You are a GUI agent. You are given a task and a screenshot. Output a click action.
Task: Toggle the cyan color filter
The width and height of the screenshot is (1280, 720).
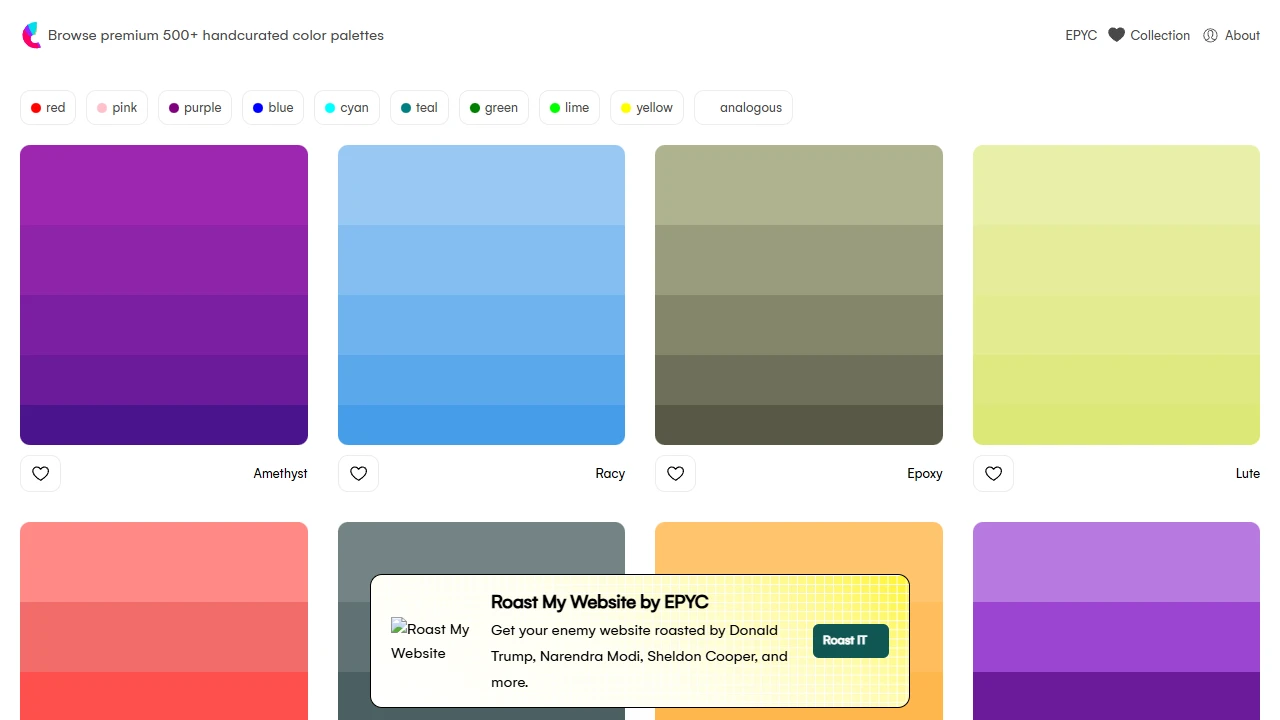coord(346,107)
